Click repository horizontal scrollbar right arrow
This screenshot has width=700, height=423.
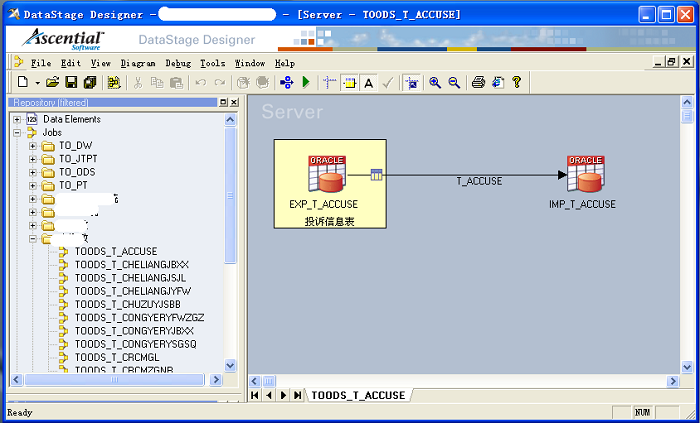pyautogui.click(x=216, y=380)
